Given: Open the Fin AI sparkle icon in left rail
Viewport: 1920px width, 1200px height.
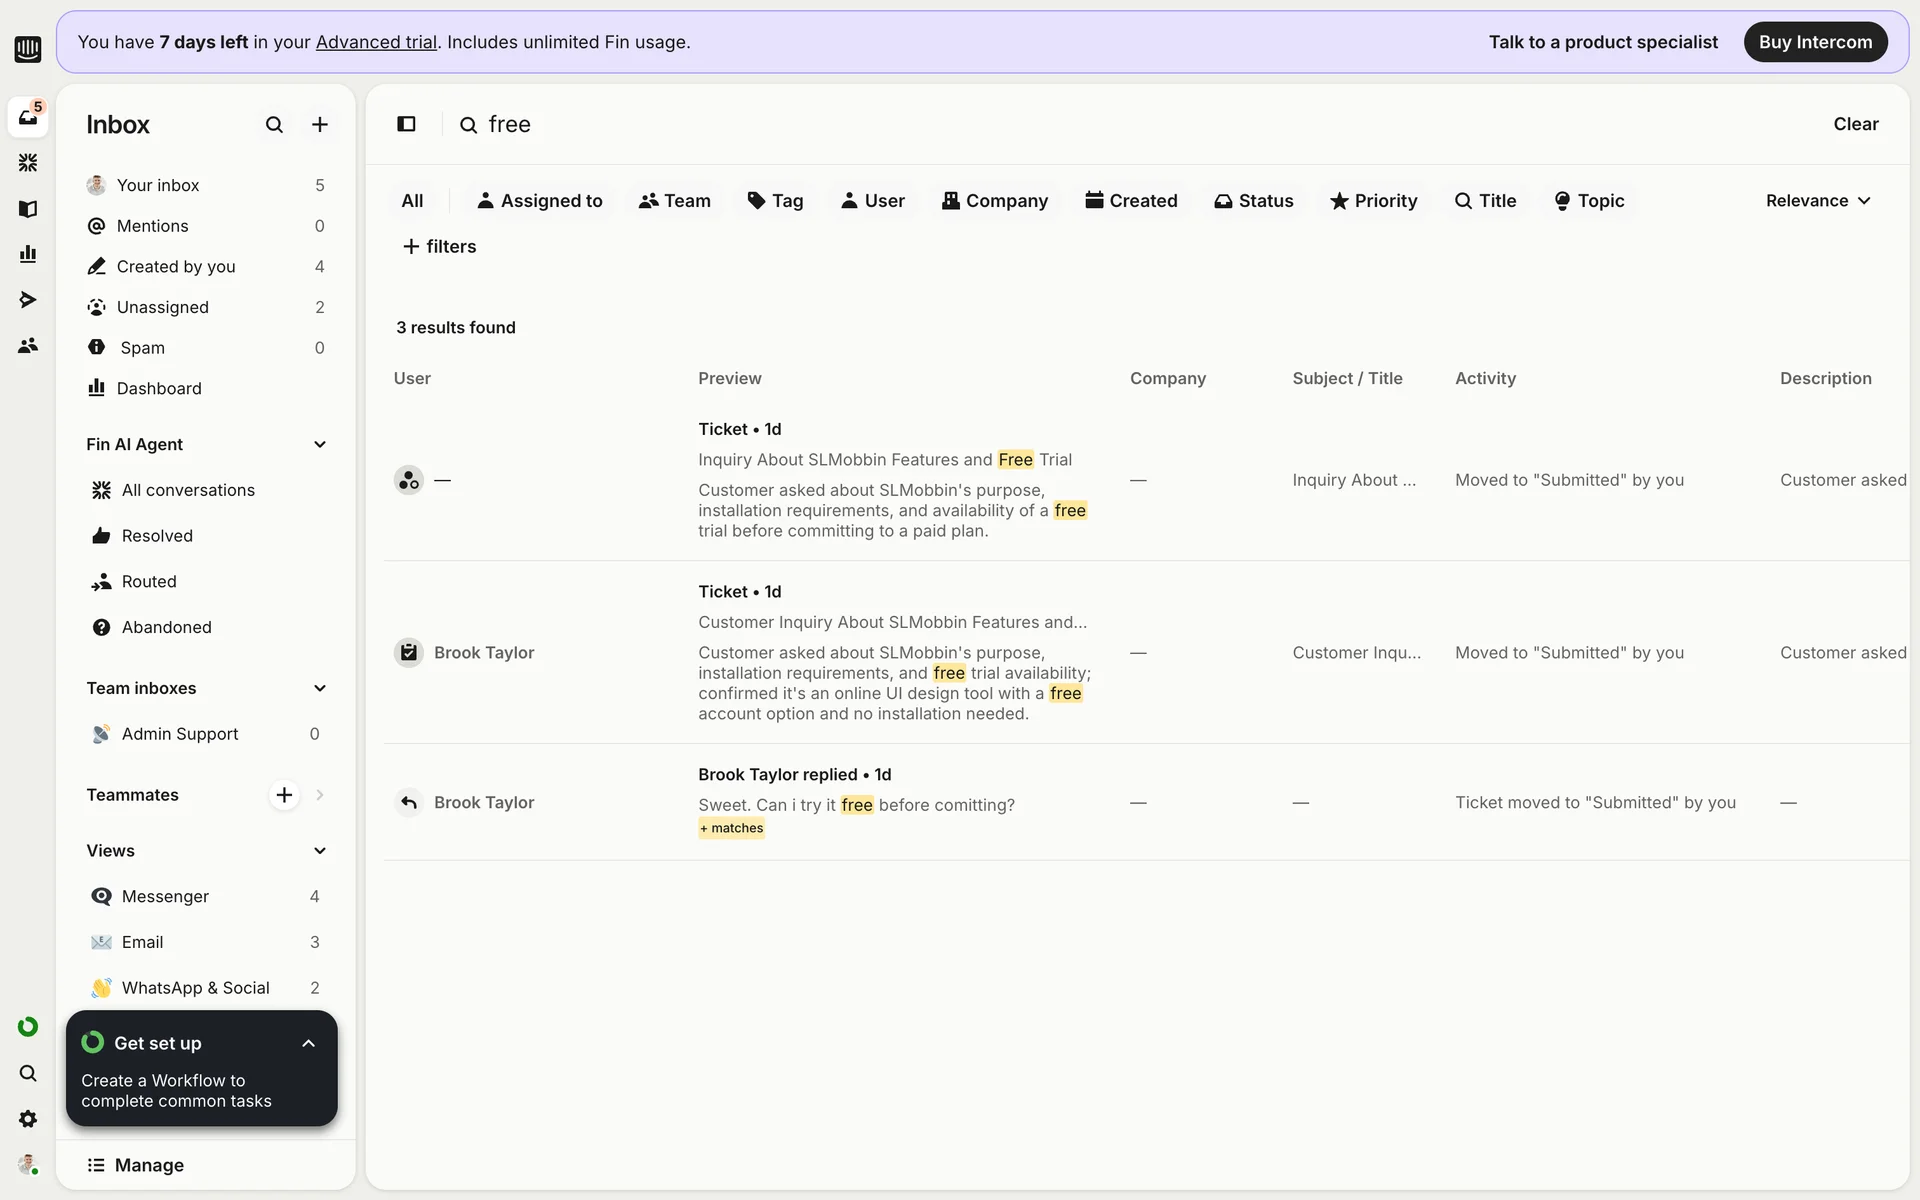Looking at the screenshot, I should point(28,162).
